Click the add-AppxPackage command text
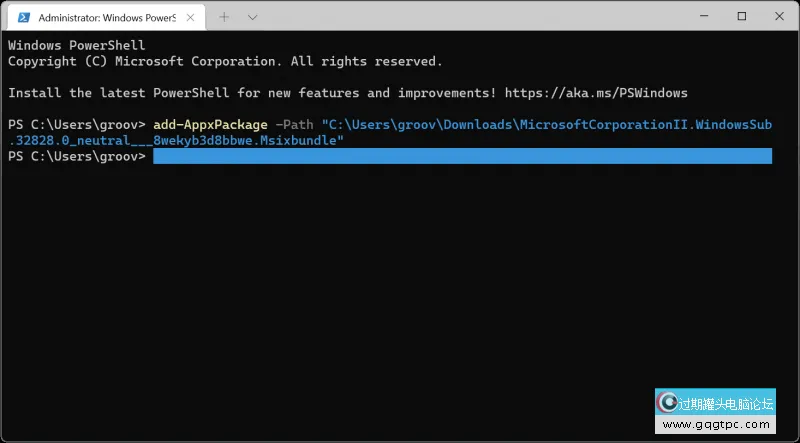This screenshot has width=800, height=443. point(211,124)
